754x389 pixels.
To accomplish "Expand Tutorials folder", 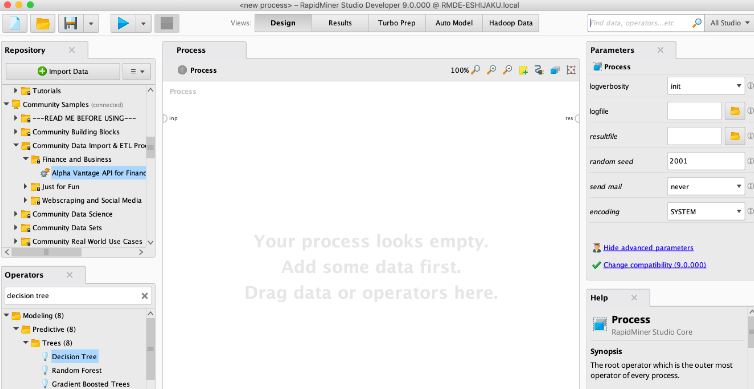I will [15, 90].
